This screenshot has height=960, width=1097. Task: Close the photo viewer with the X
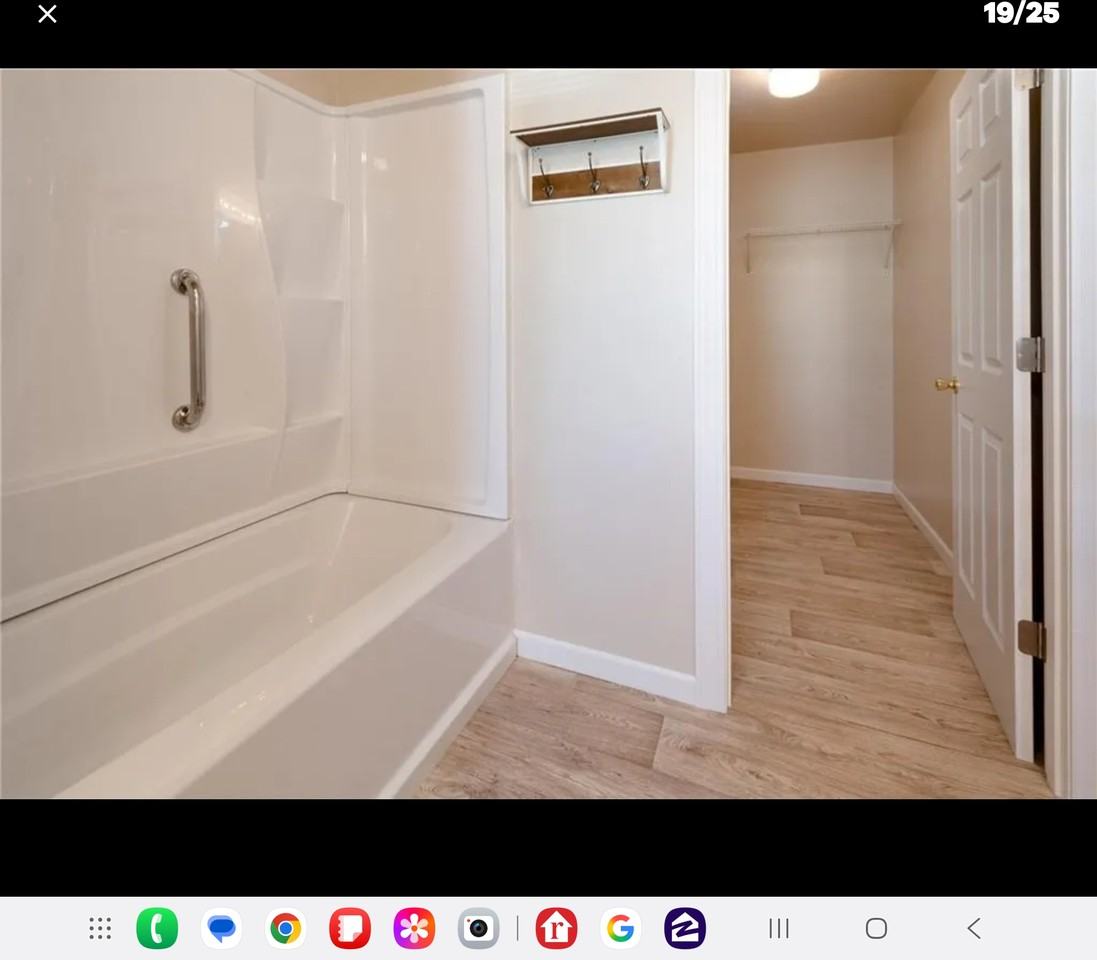pos(47,14)
